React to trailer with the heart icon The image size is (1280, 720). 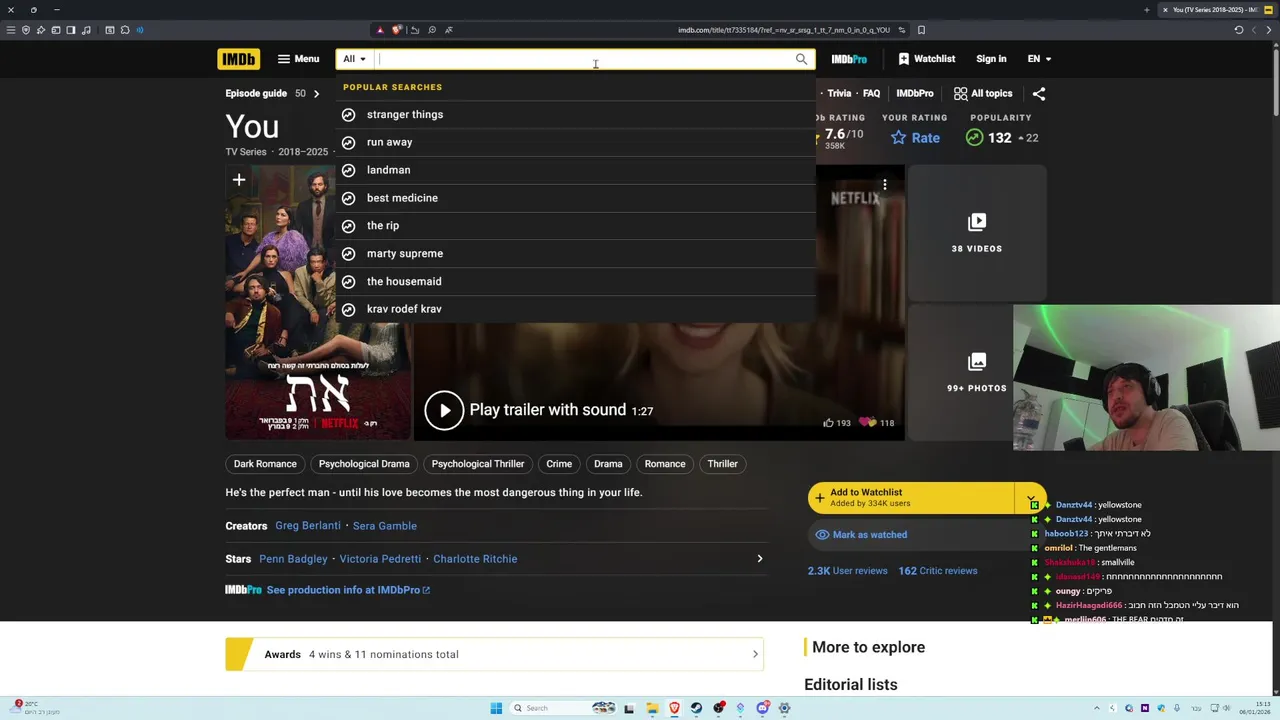(x=867, y=423)
